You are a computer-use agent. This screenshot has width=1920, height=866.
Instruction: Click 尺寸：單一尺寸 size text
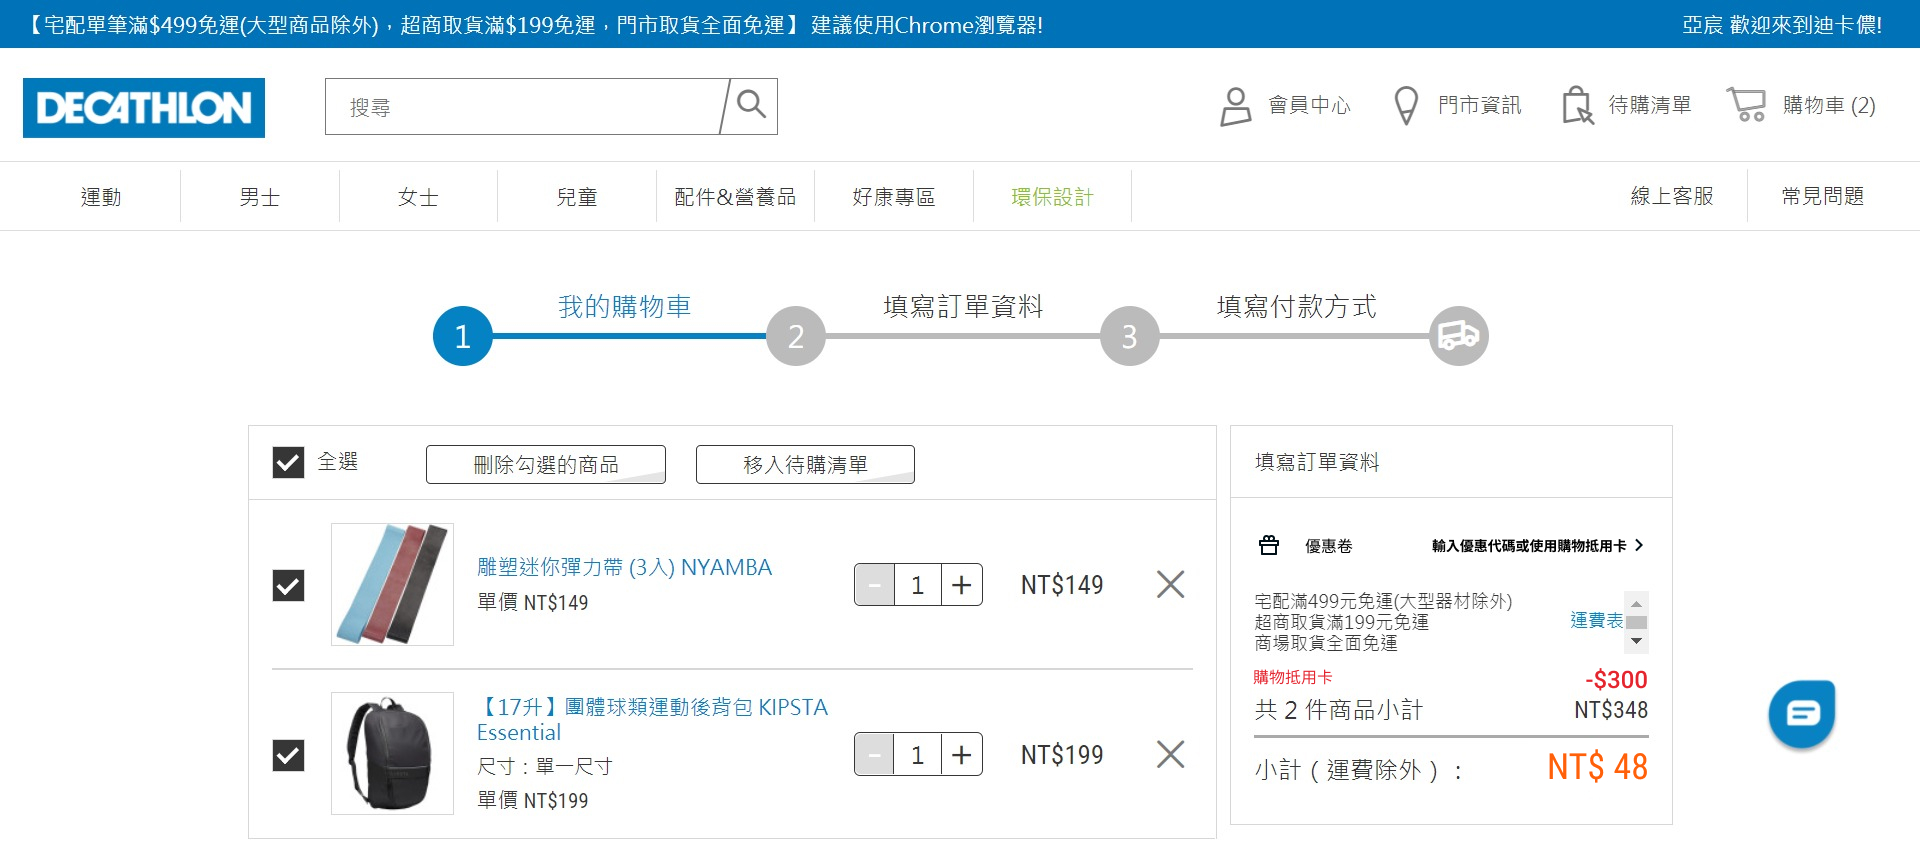545,766
